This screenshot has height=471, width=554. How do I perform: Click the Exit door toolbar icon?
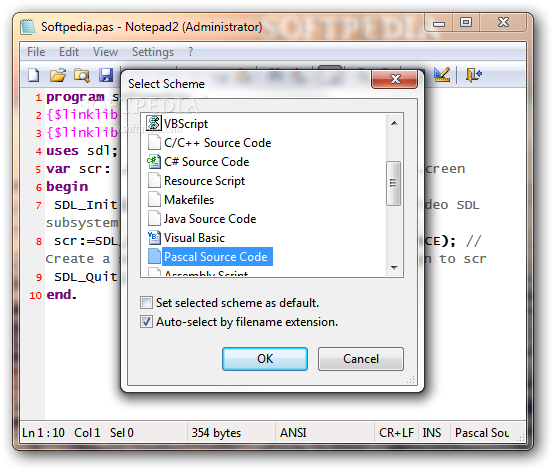473,75
